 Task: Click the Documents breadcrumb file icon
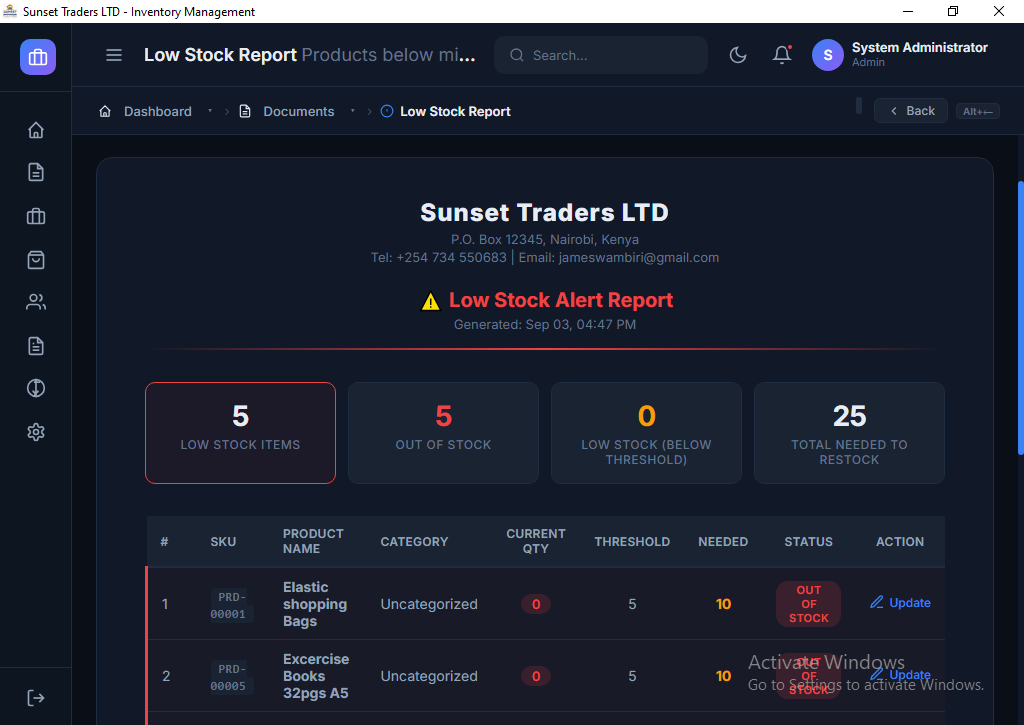point(245,111)
